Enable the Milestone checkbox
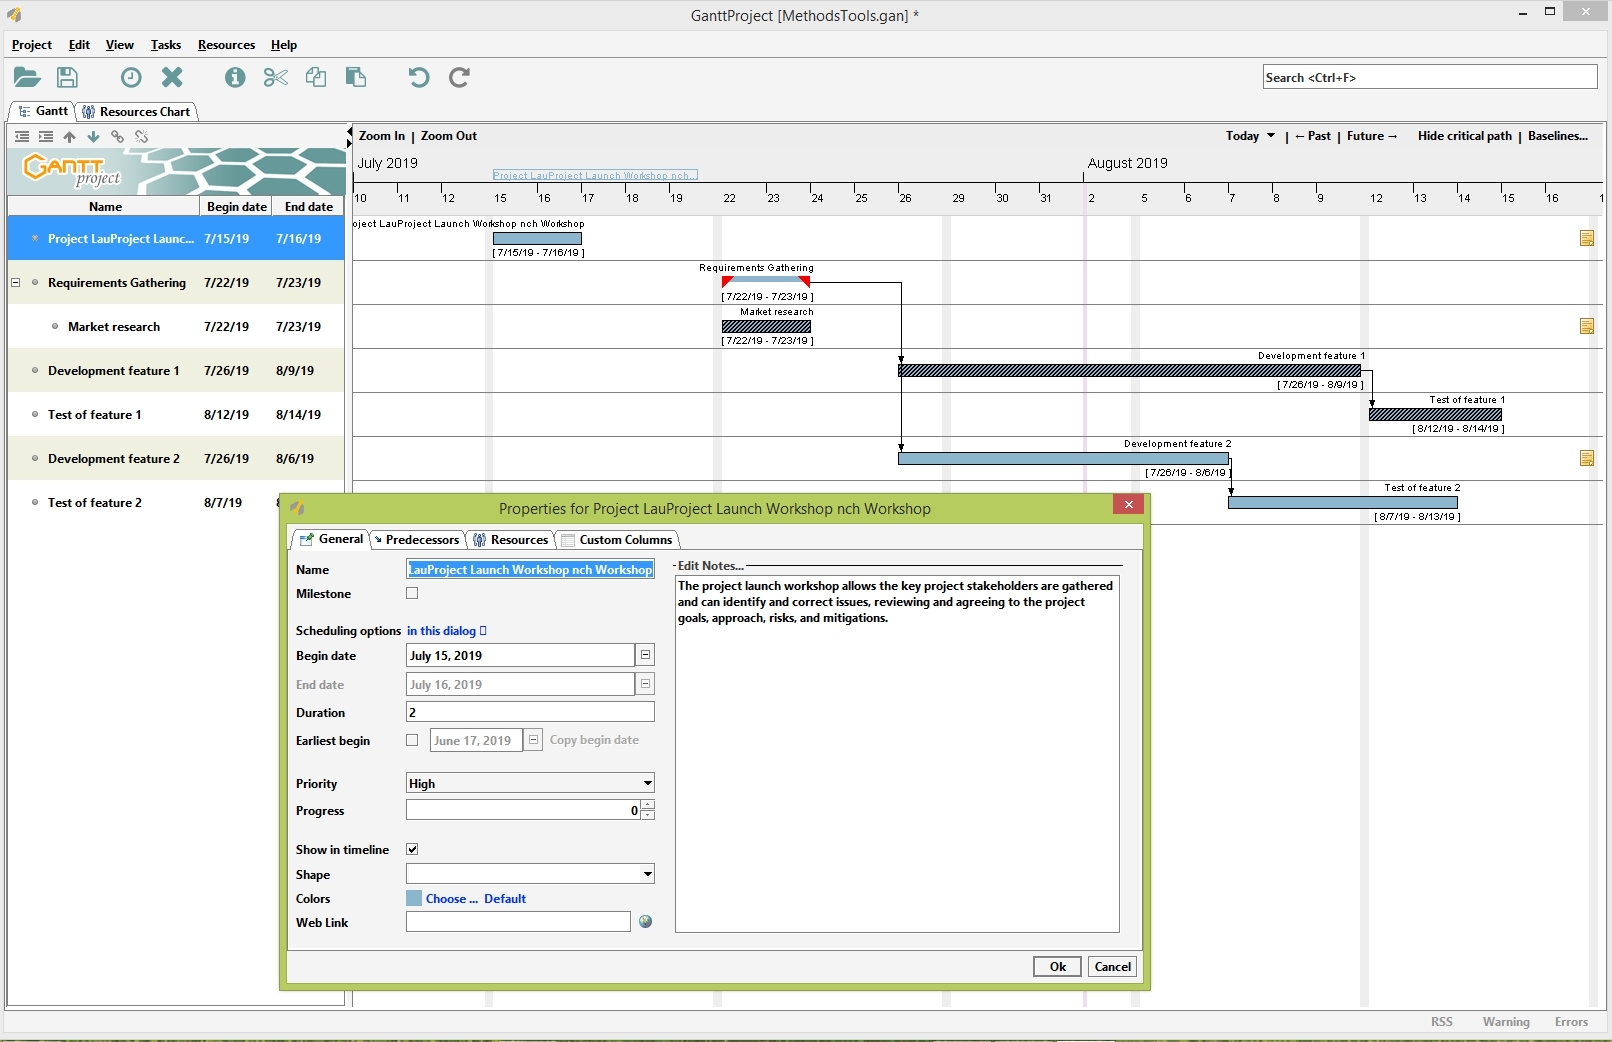1612x1042 pixels. 411,593
